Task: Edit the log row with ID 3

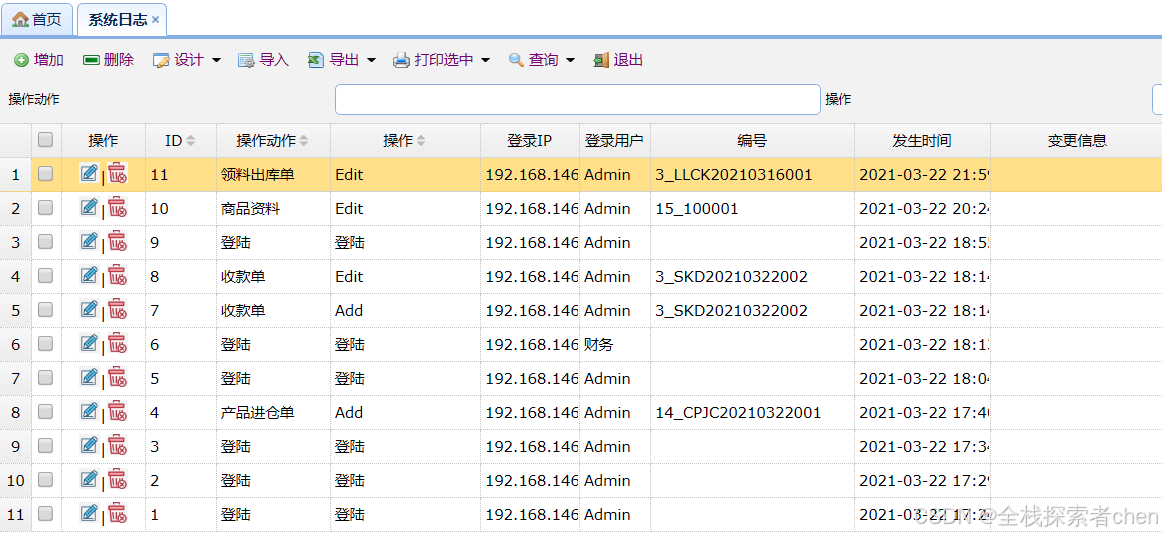Action: click(x=89, y=446)
